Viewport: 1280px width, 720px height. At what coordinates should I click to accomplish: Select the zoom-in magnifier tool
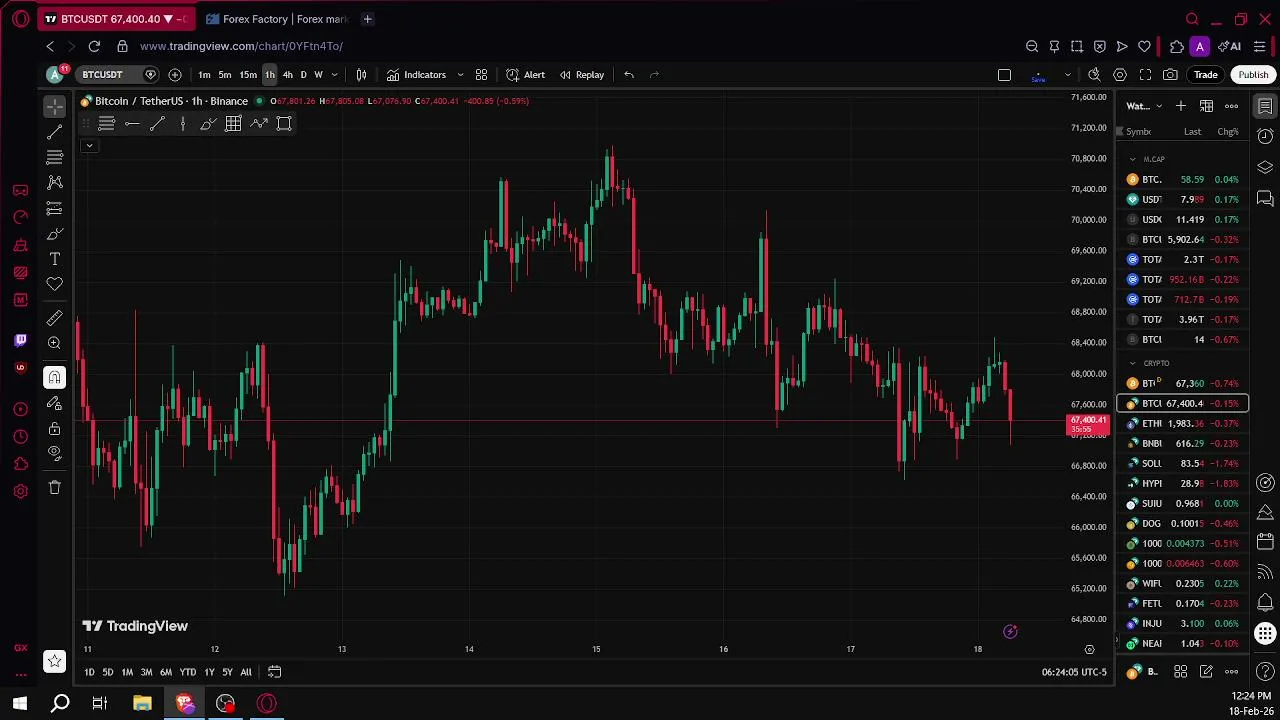click(x=55, y=343)
